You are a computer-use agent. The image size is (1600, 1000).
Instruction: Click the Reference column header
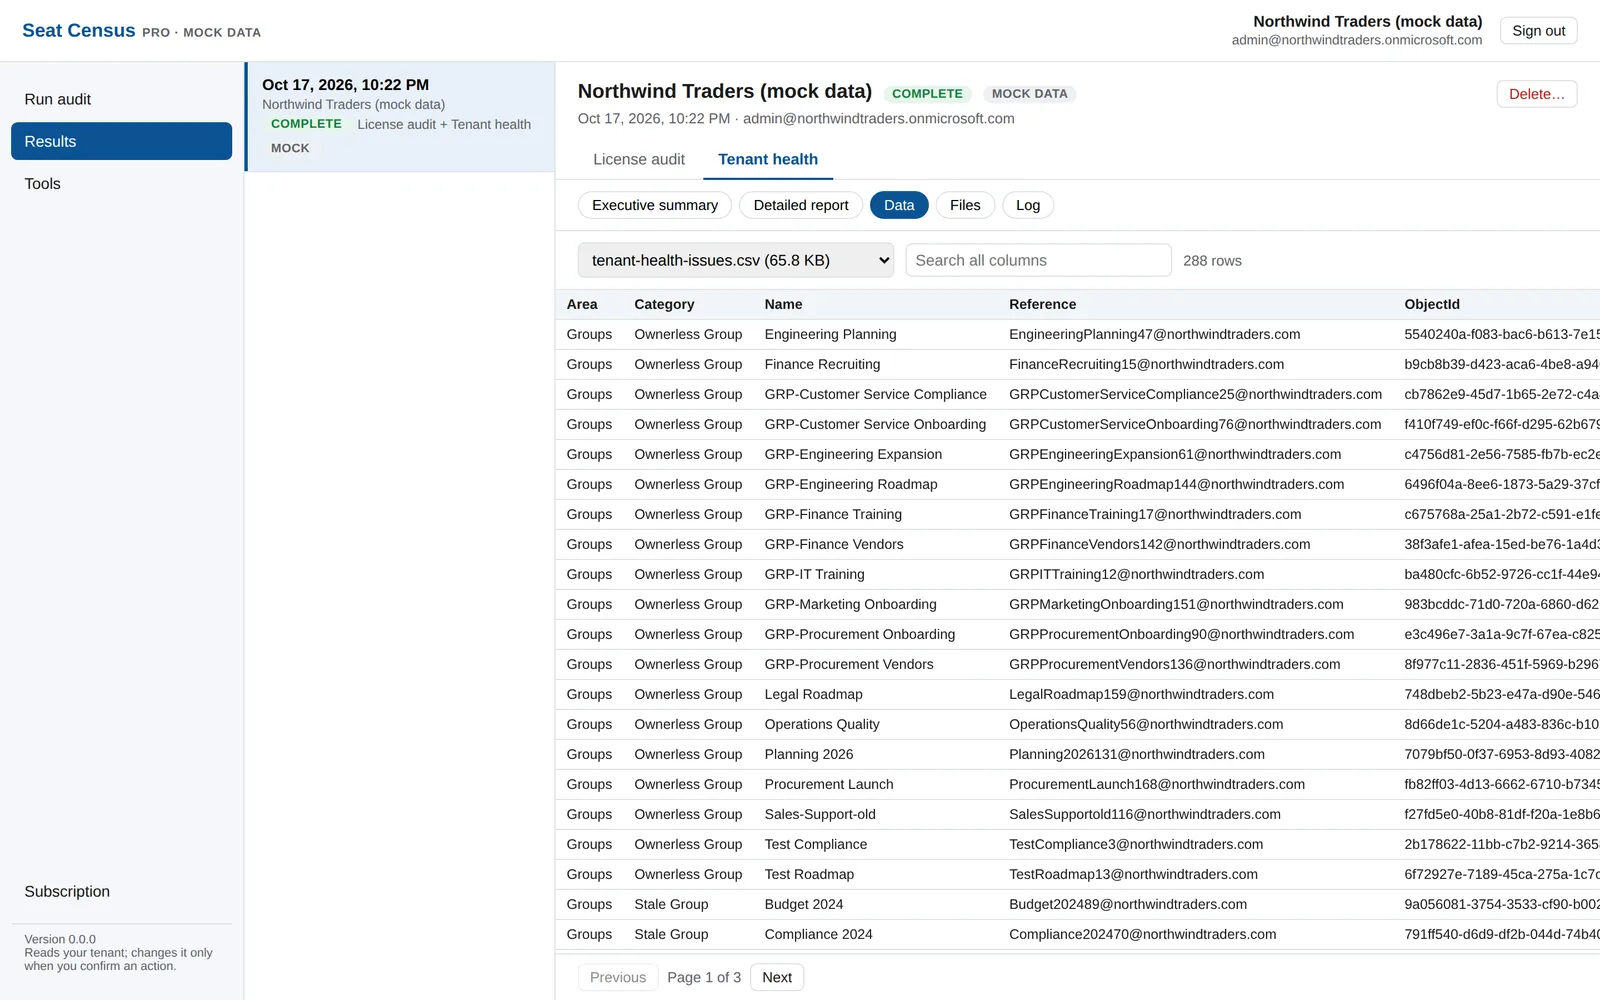pyautogui.click(x=1042, y=304)
